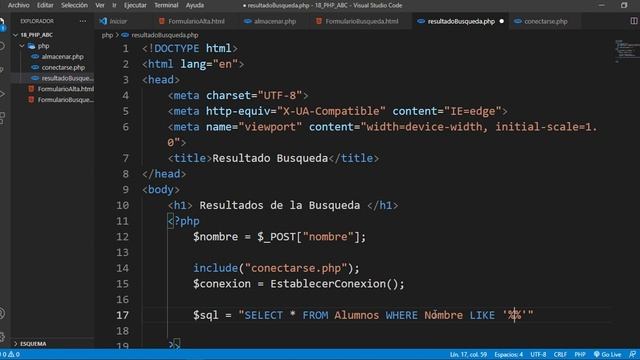Open the Source Control activity icon

click(x=2, y=70)
